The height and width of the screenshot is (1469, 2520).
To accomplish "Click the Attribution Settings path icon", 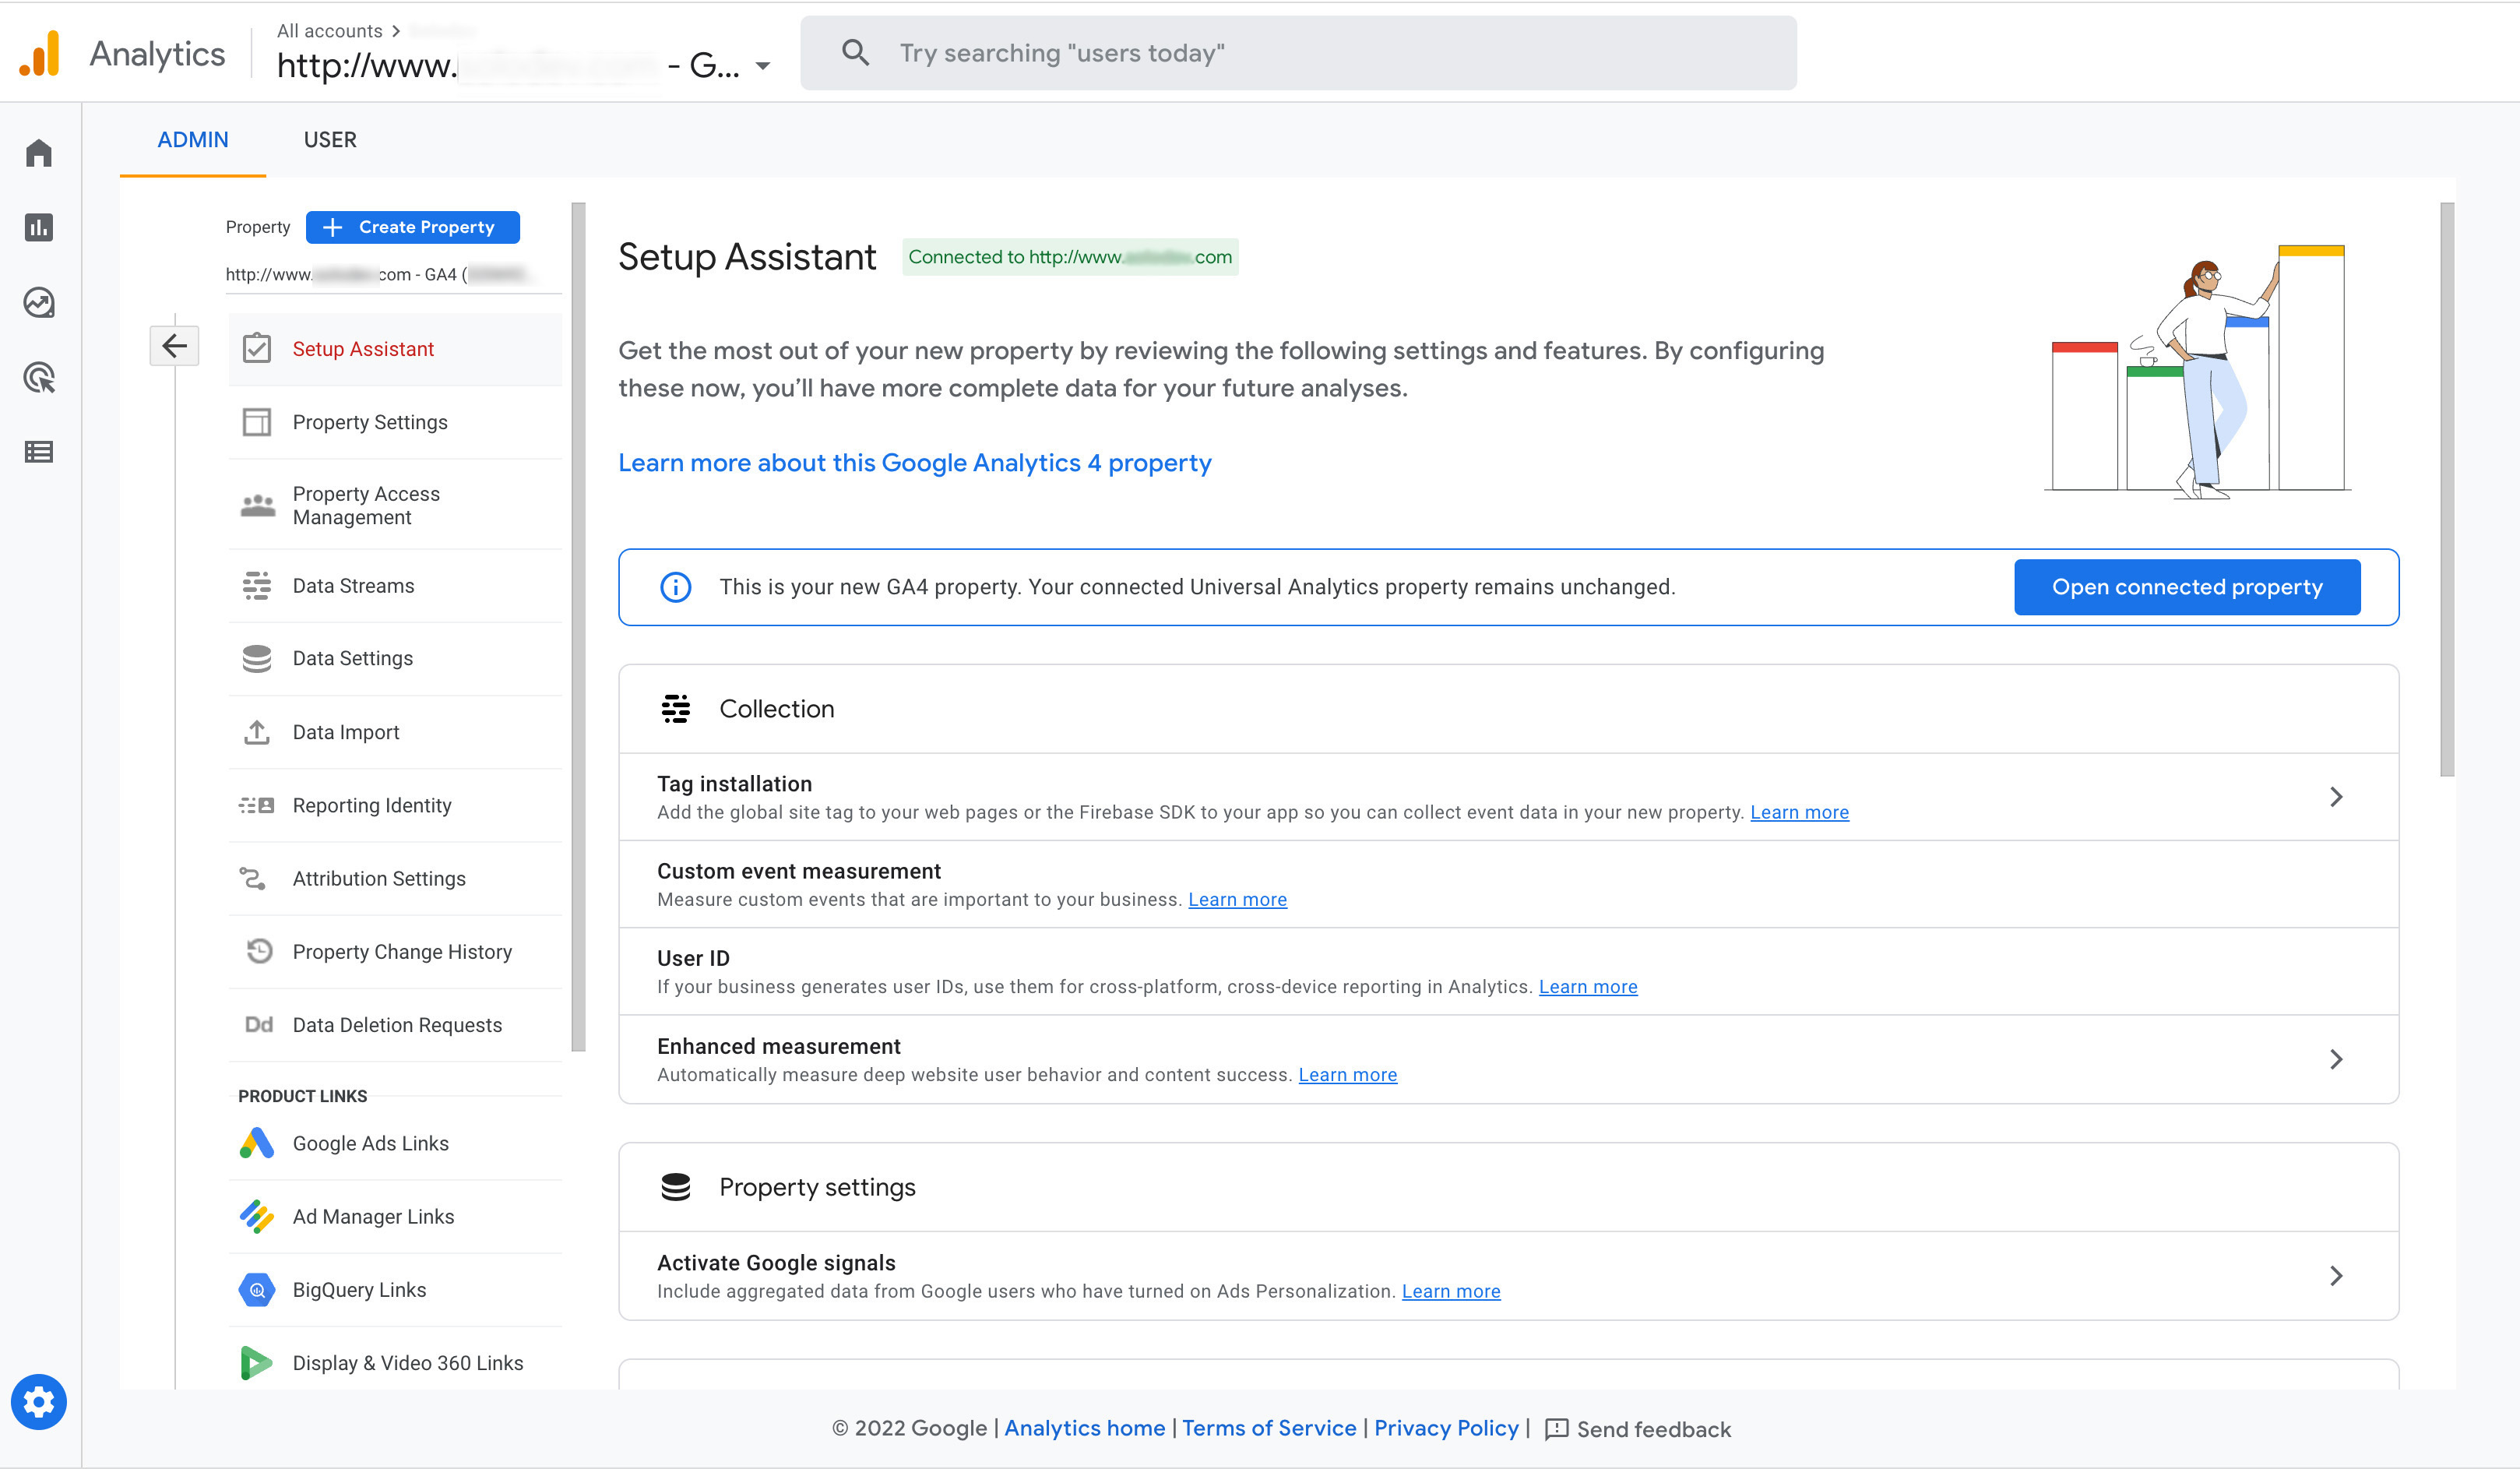I will click(253, 878).
